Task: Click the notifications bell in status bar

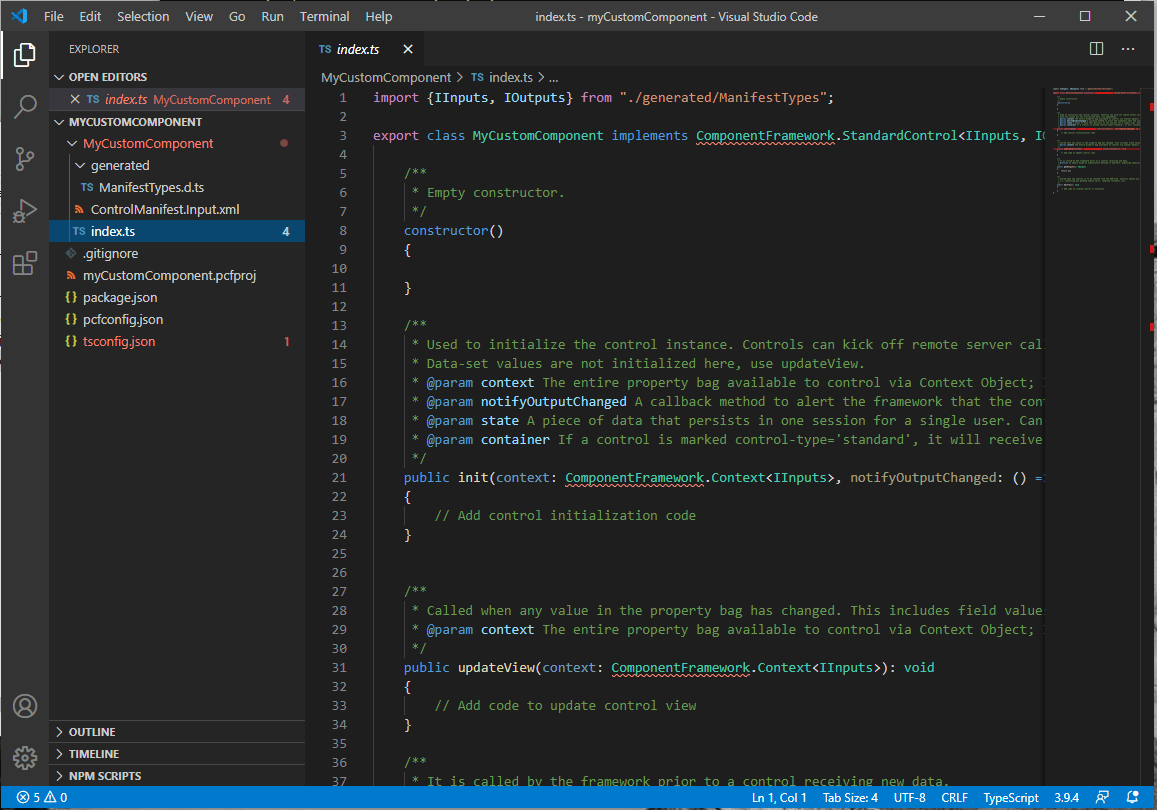Action: (x=1132, y=797)
